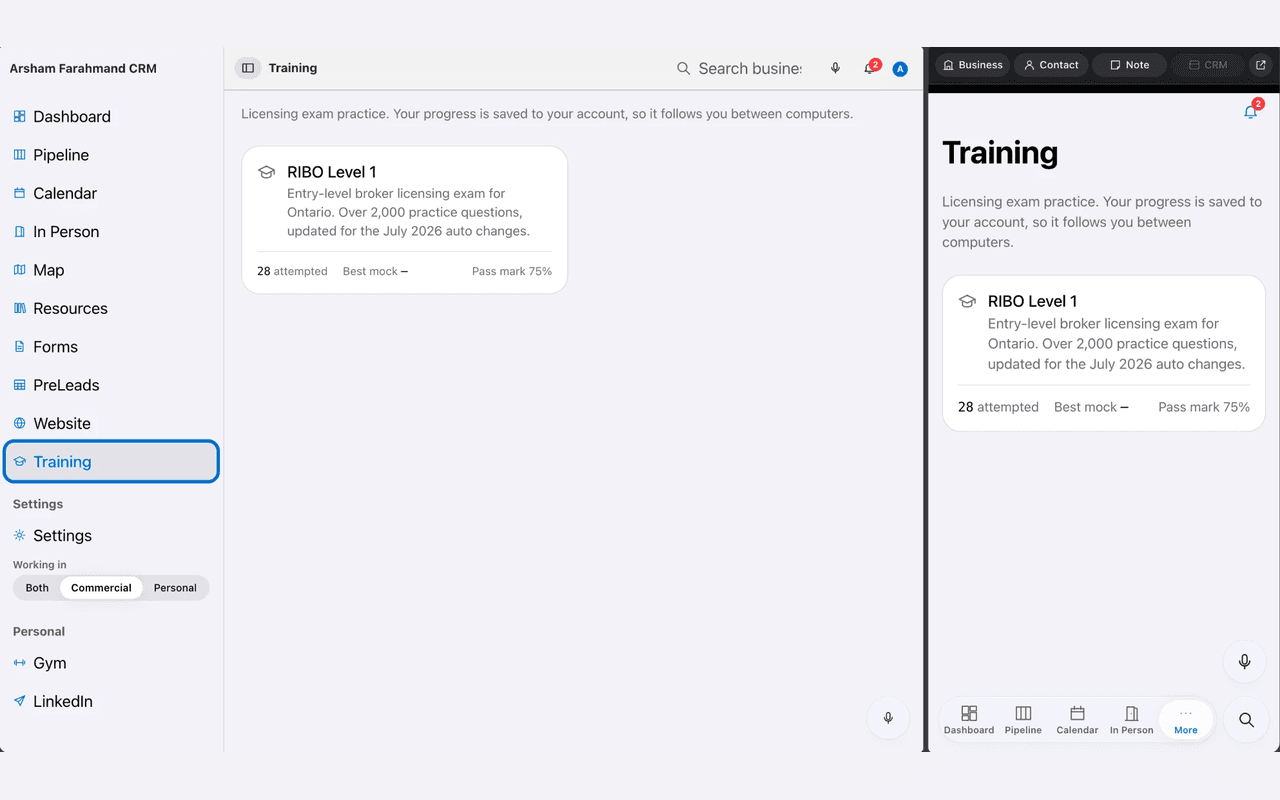Open notifications bell in the mobile preview
Viewport: 1280px width, 800px height.
[1251, 111]
